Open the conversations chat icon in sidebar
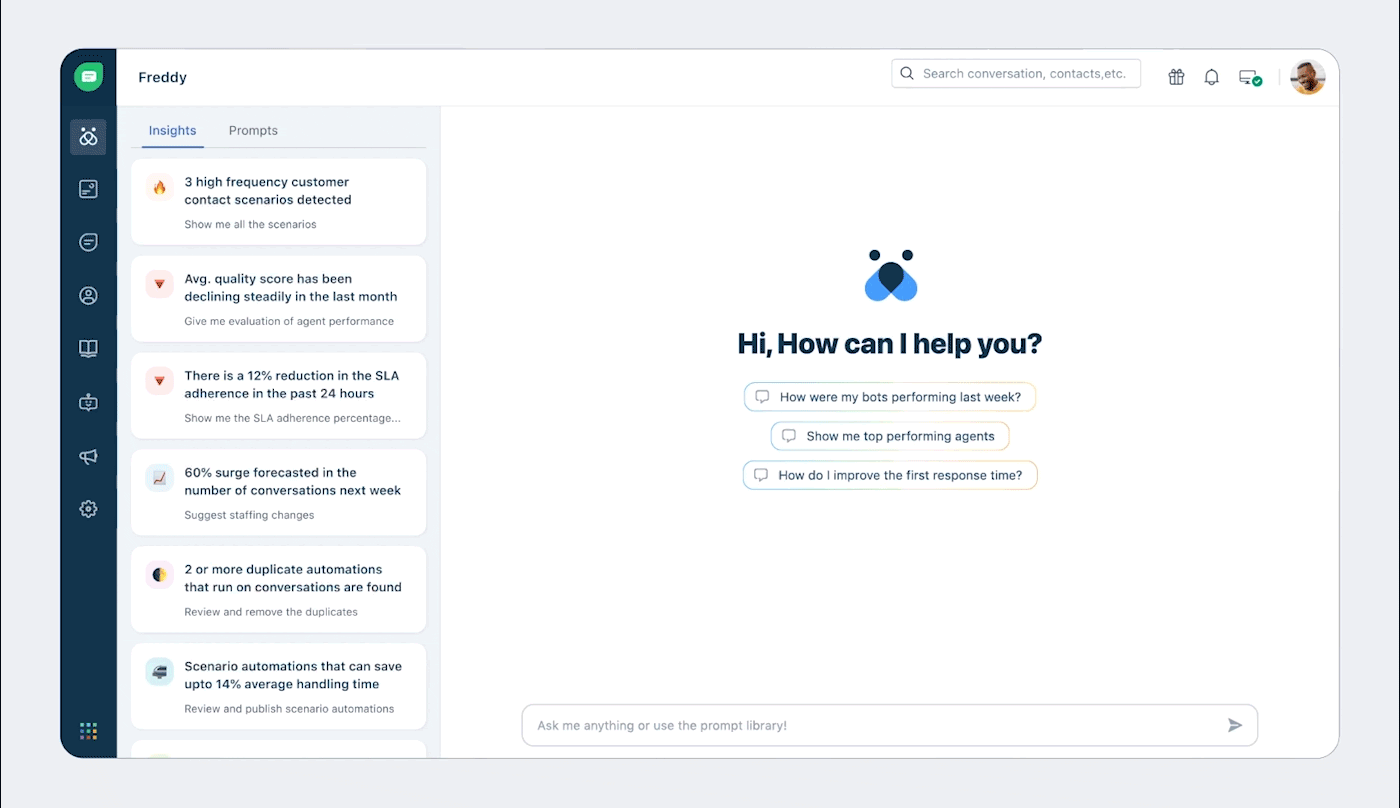Screen dimensions: 1400x808 click(88, 242)
